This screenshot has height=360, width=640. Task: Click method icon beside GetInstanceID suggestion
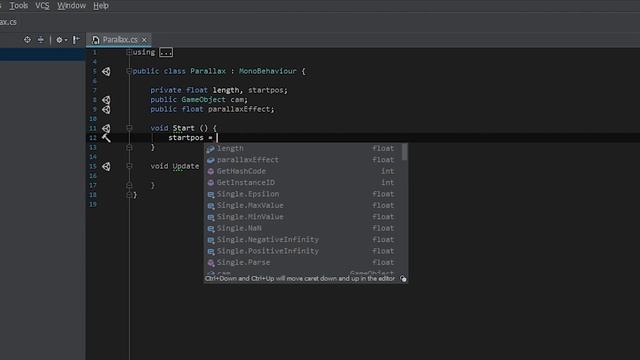click(x=211, y=183)
